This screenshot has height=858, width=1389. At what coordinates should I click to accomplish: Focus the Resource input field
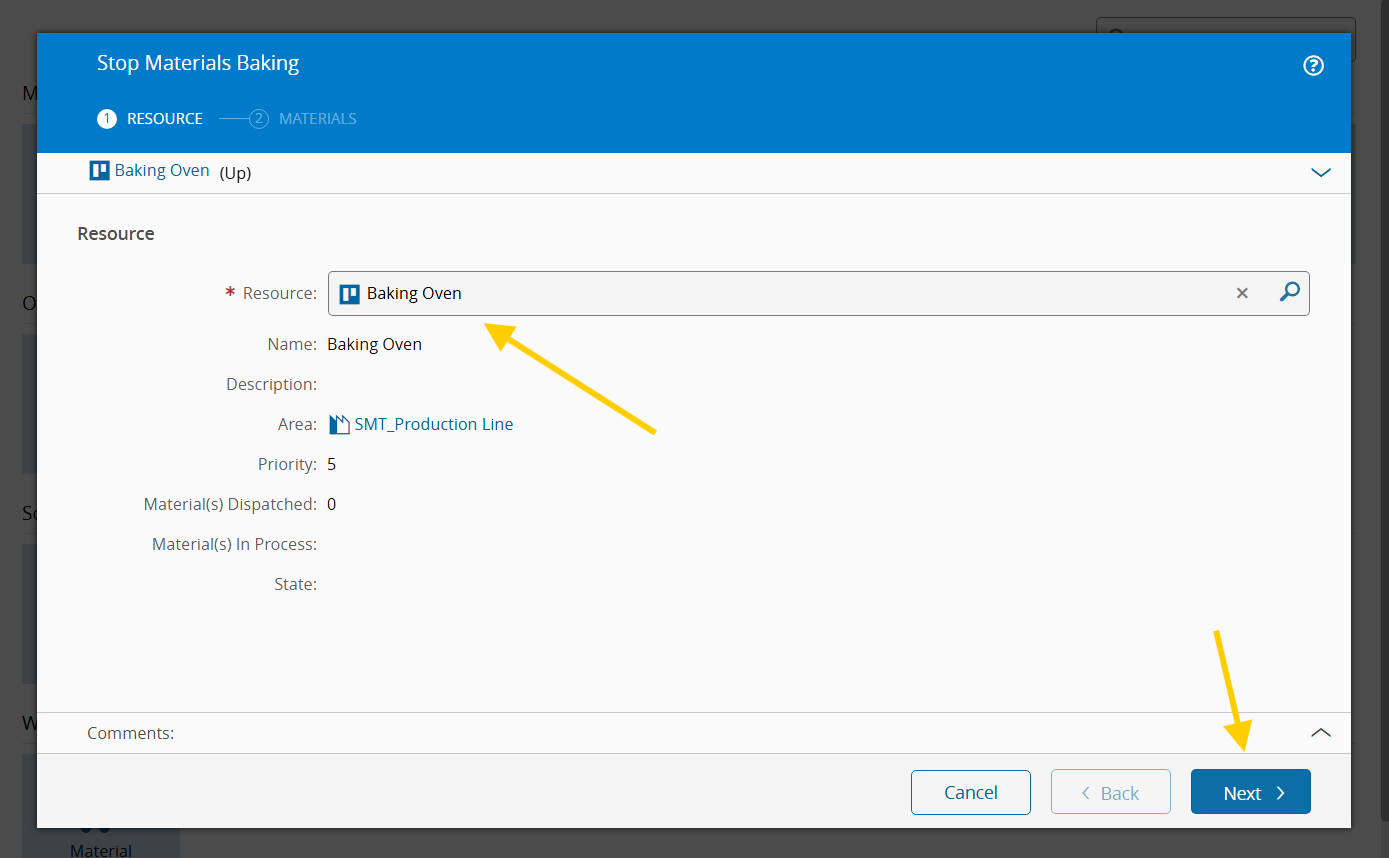coord(780,294)
